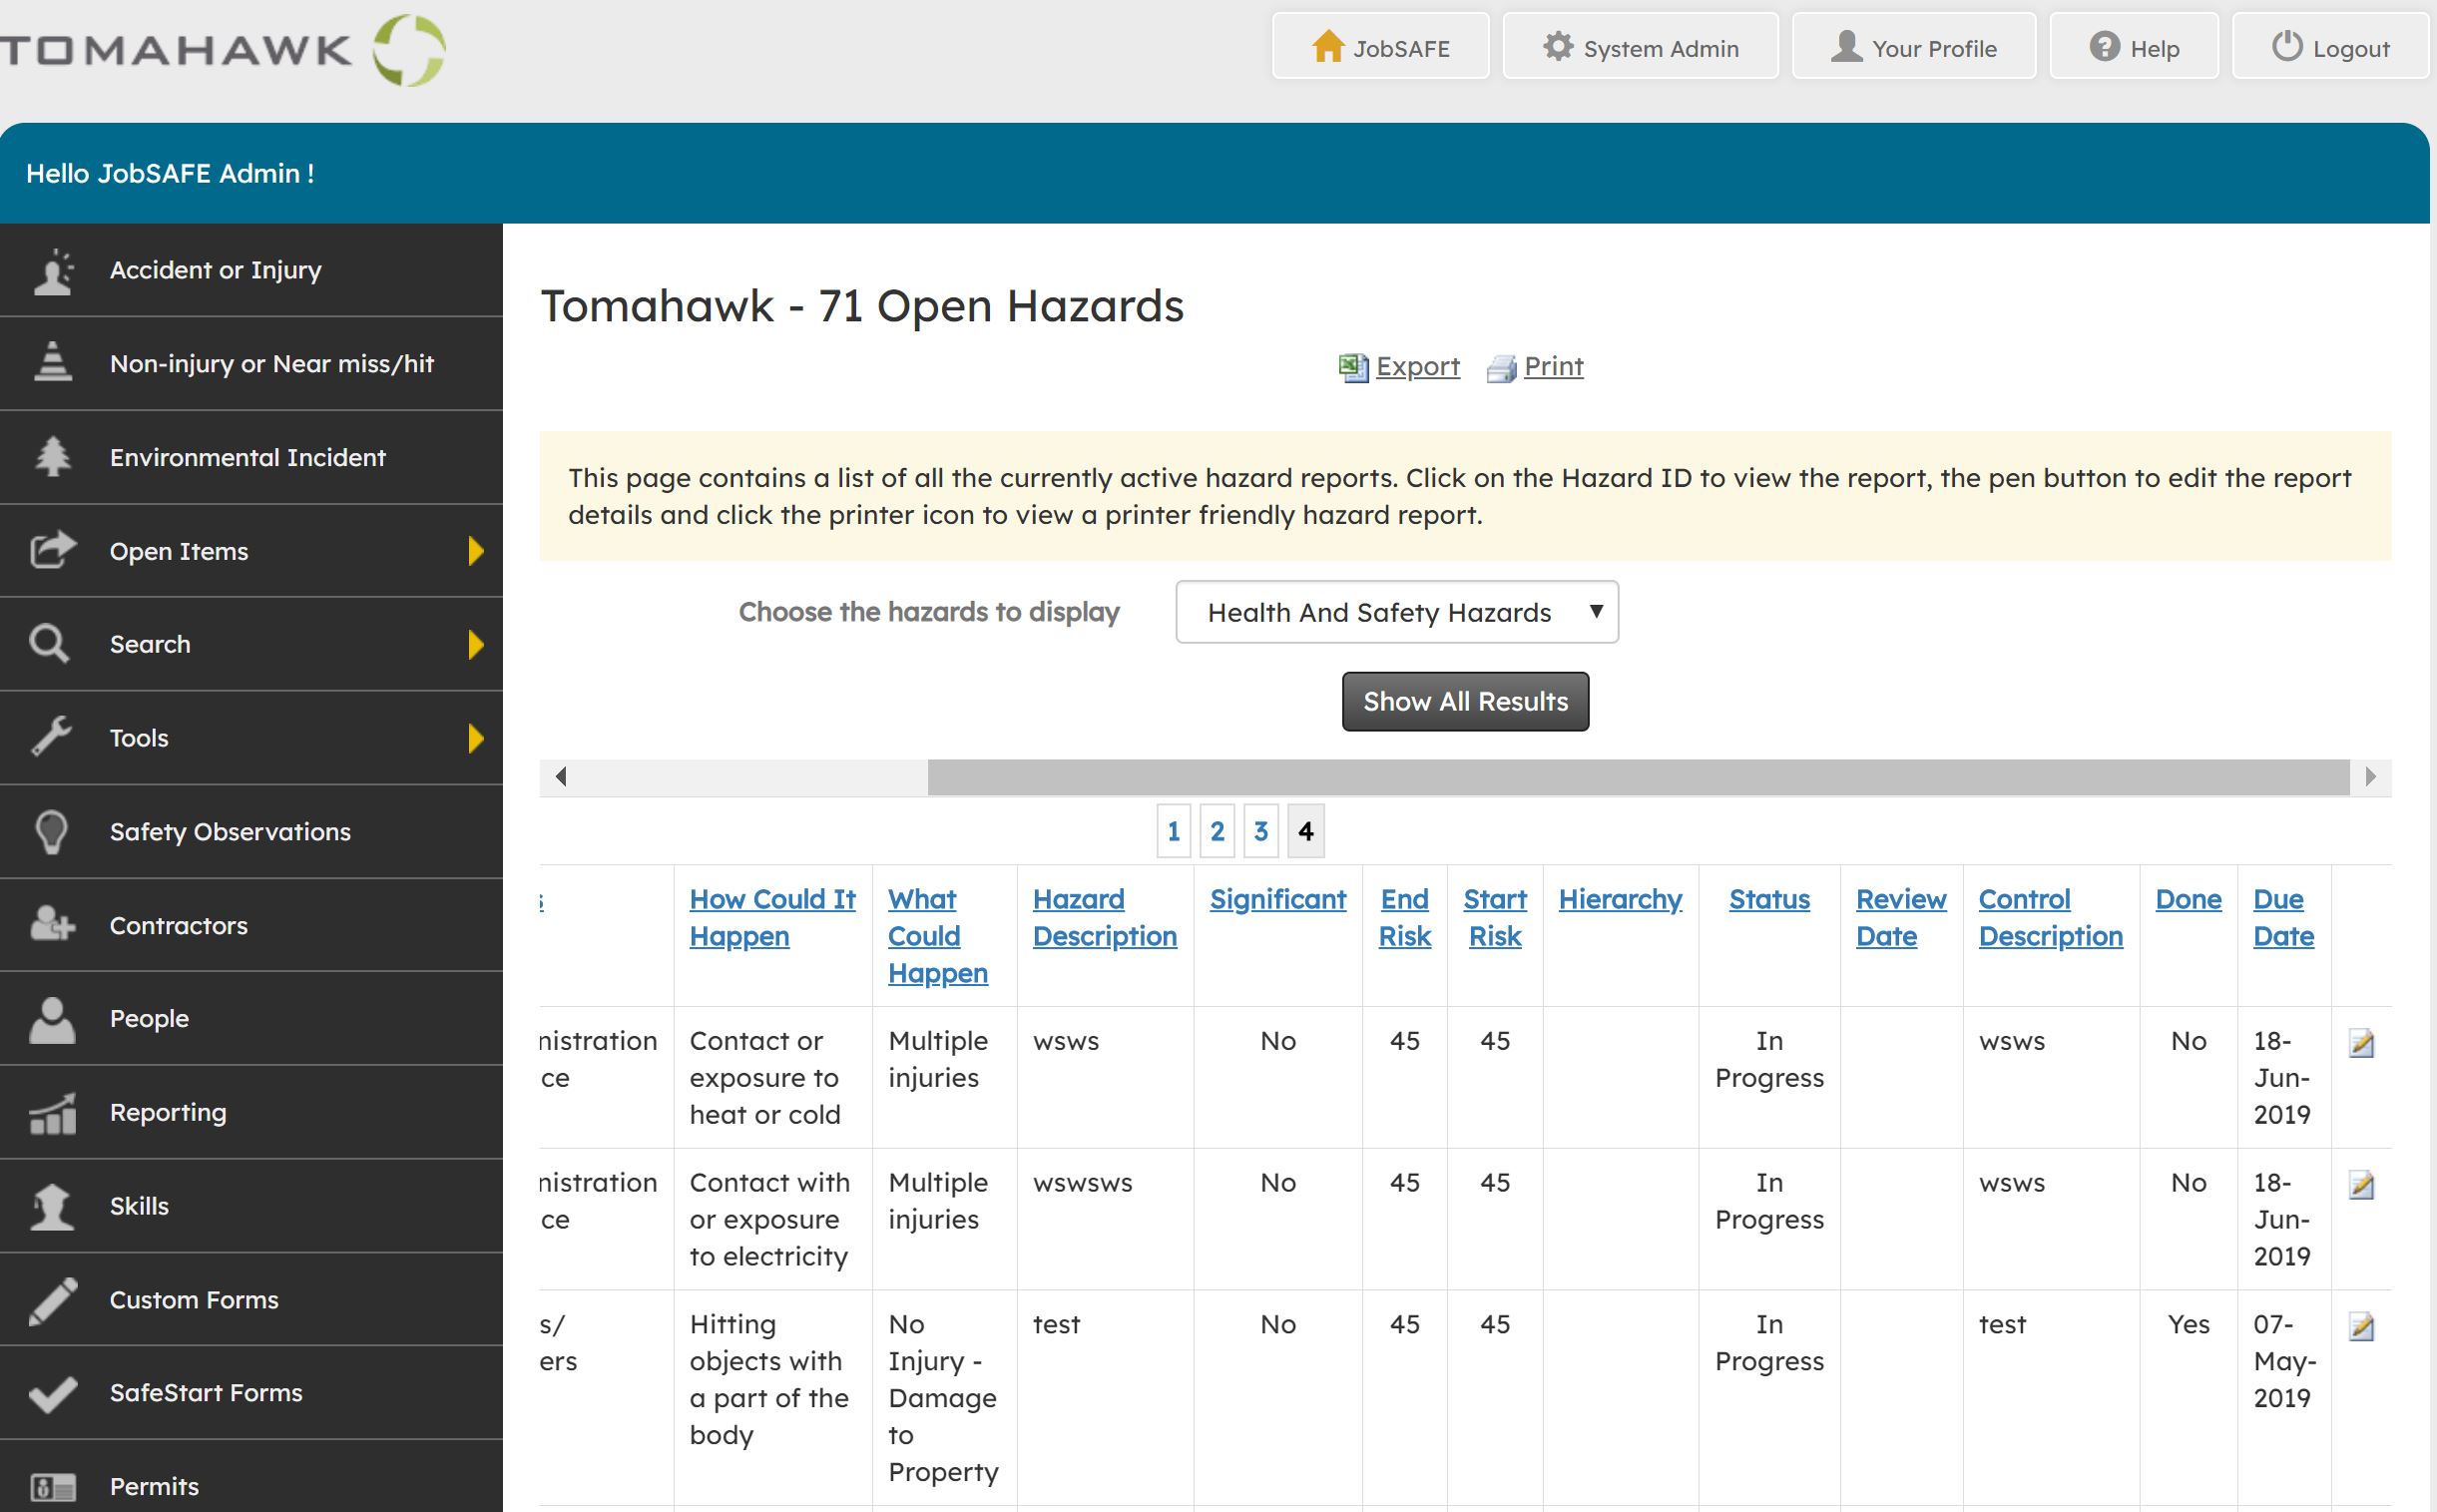The width and height of the screenshot is (2437, 1512).
Task: Click the Reporting chart icon
Action: 53,1113
